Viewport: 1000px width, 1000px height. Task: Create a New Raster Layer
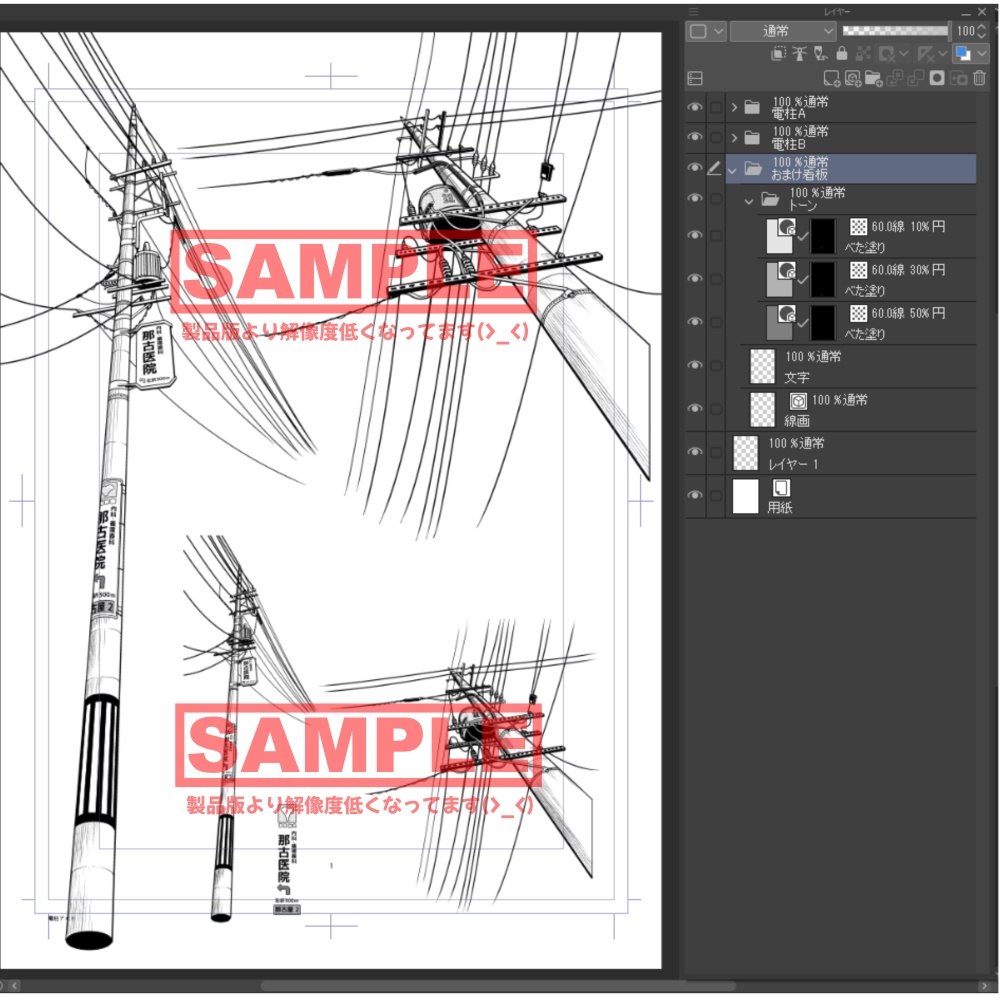[x=832, y=78]
